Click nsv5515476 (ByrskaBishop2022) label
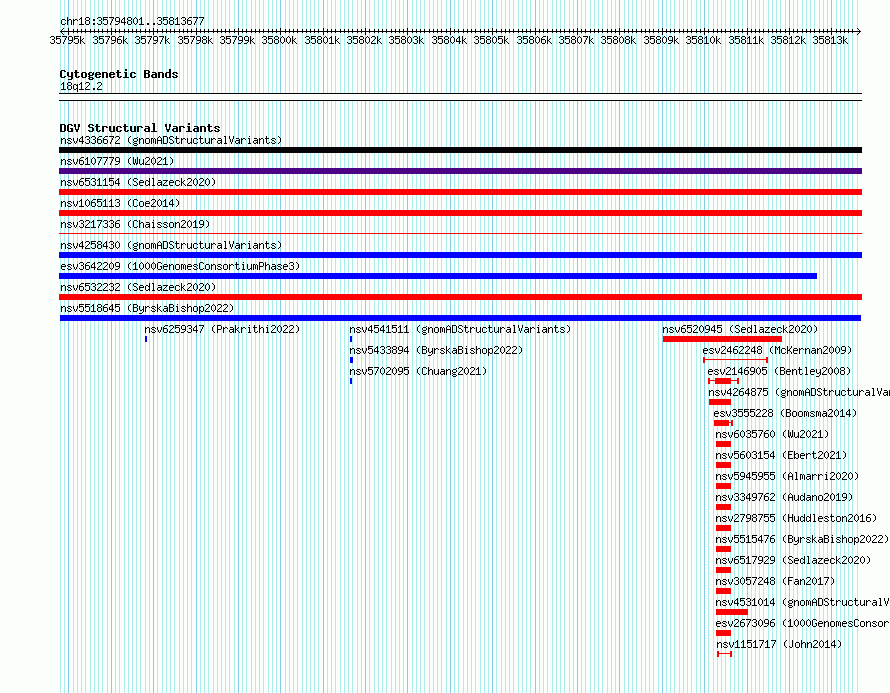Viewport: 890px width, 693px height. pos(802,539)
